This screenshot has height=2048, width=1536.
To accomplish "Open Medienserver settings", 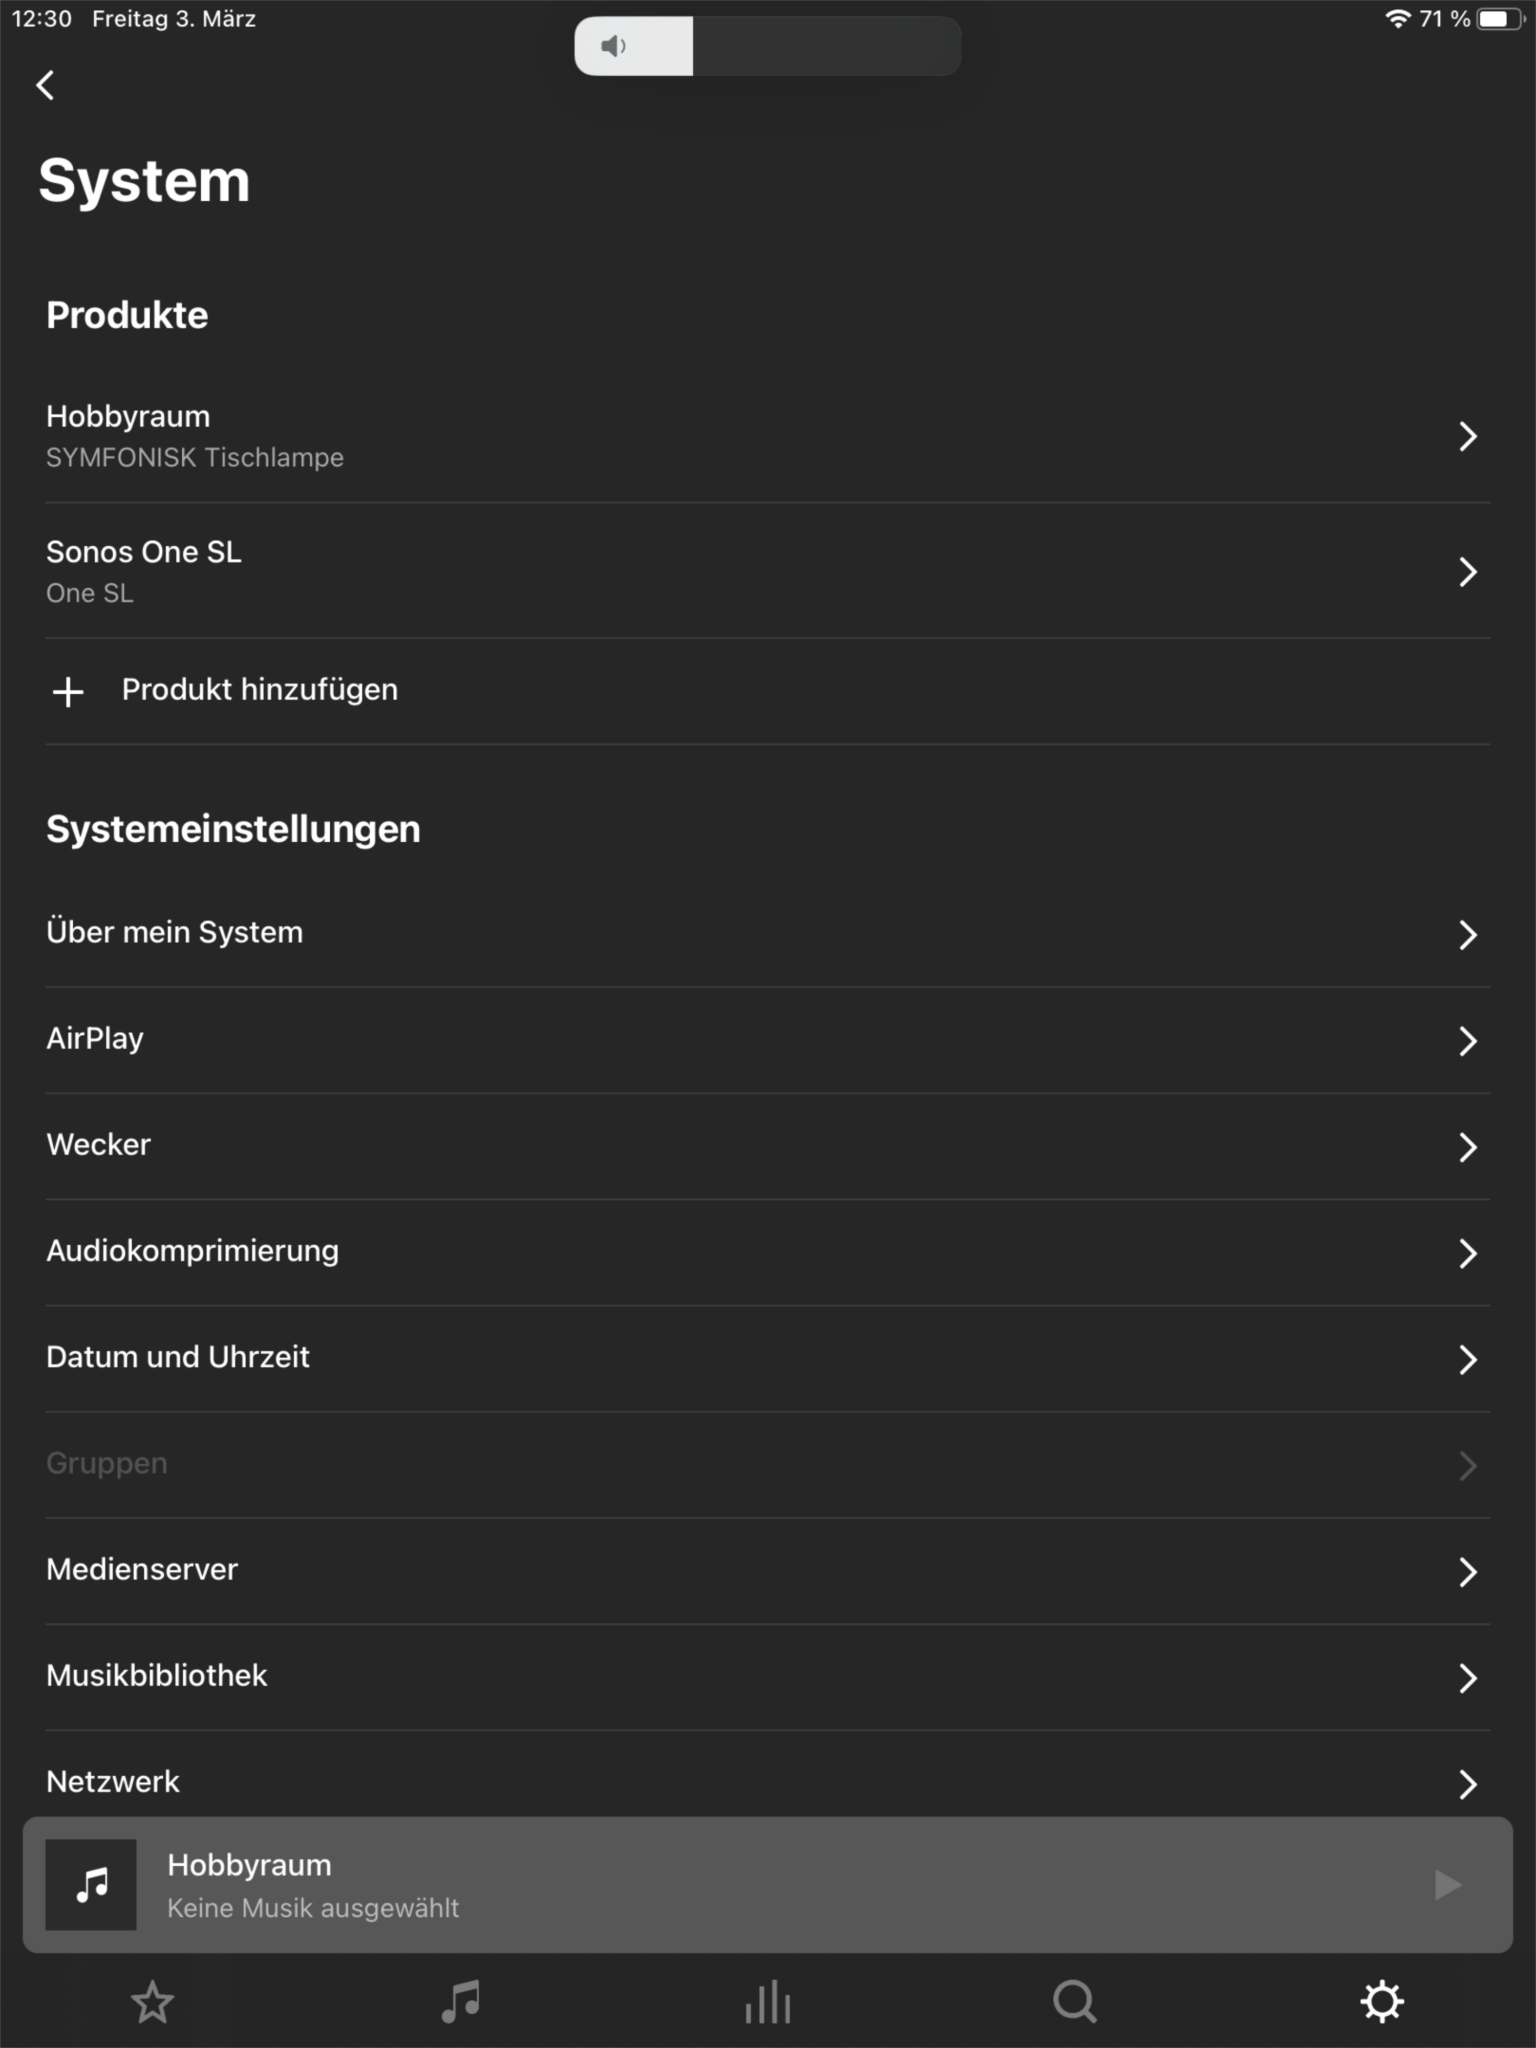I will coord(142,1570).
